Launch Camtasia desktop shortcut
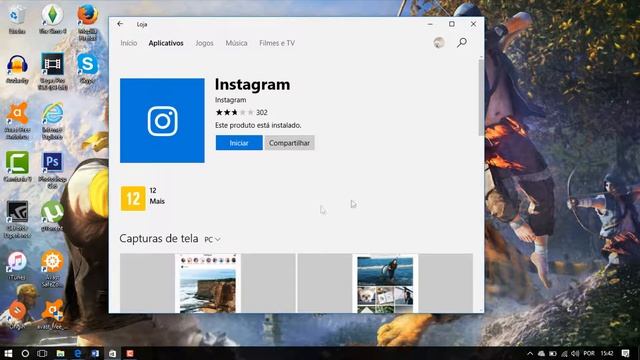The width and height of the screenshot is (640, 360). [x=17, y=167]
